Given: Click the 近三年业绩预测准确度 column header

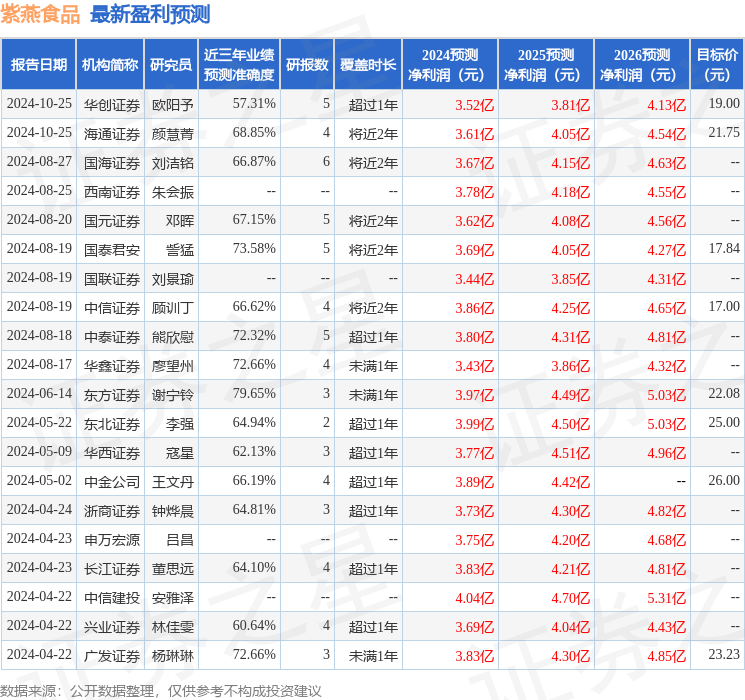Looking at the screenshot, I should click(x=239, y=65).
